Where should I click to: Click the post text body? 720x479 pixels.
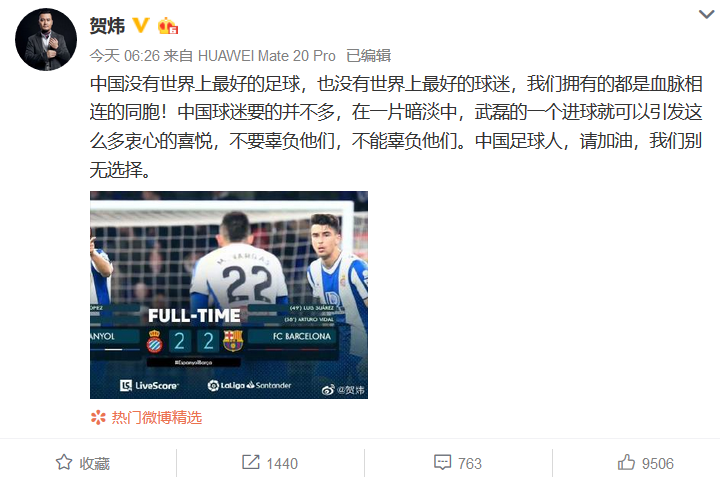pos(396,127)
